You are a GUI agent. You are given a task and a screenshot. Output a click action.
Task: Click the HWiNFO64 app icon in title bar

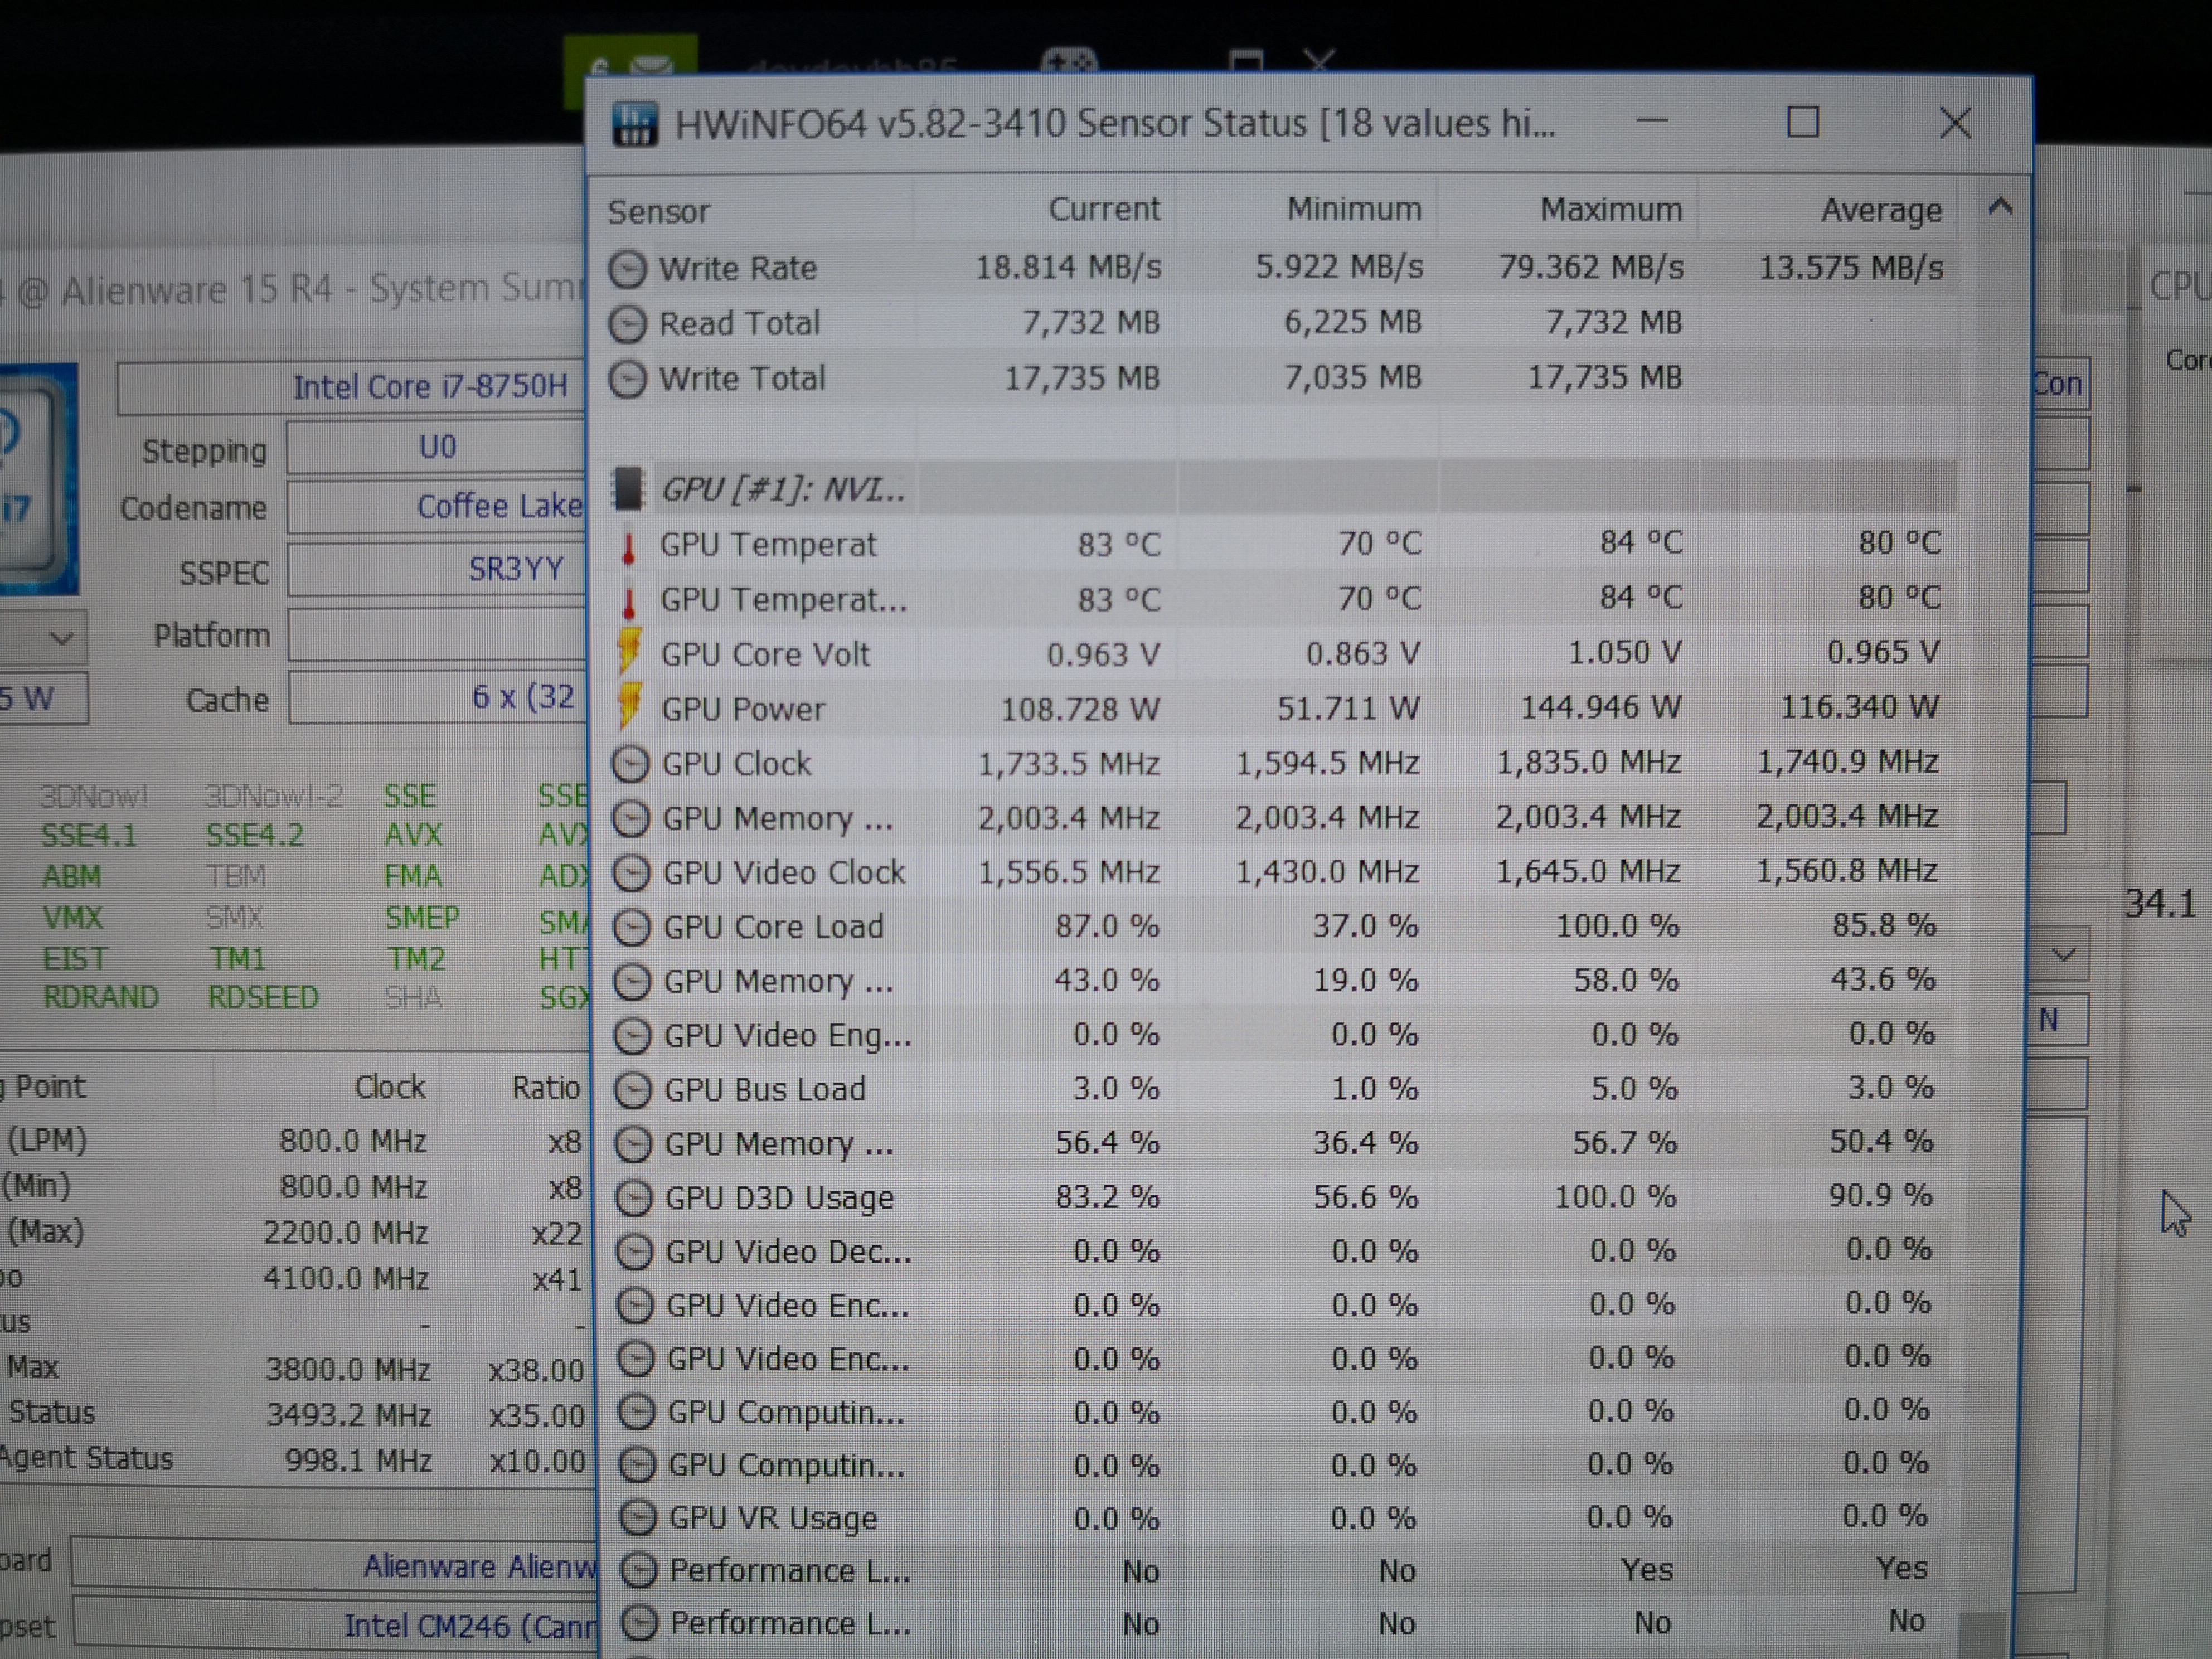coord(634,125)
